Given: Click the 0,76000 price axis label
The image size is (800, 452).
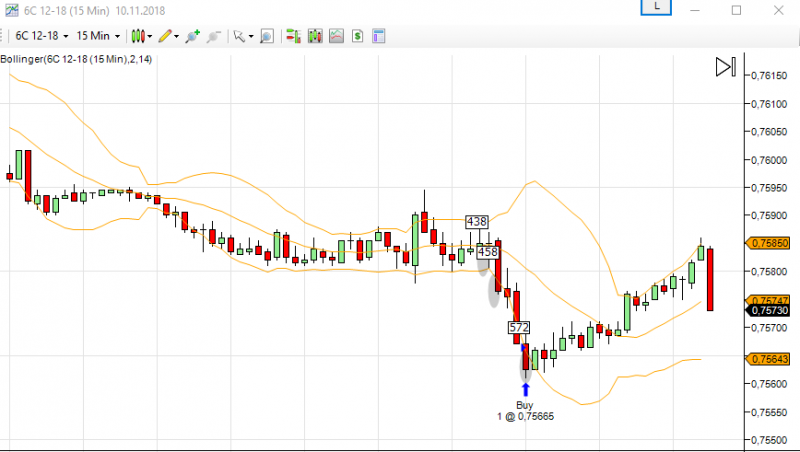Looking at the screenshot, I should [x=769, y=160].
